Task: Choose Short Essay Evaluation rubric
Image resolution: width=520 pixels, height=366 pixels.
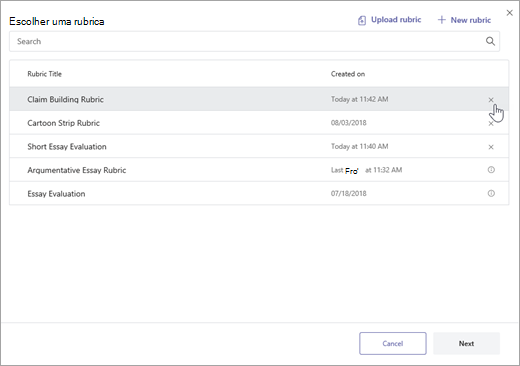Action: (x=259, y=146)
